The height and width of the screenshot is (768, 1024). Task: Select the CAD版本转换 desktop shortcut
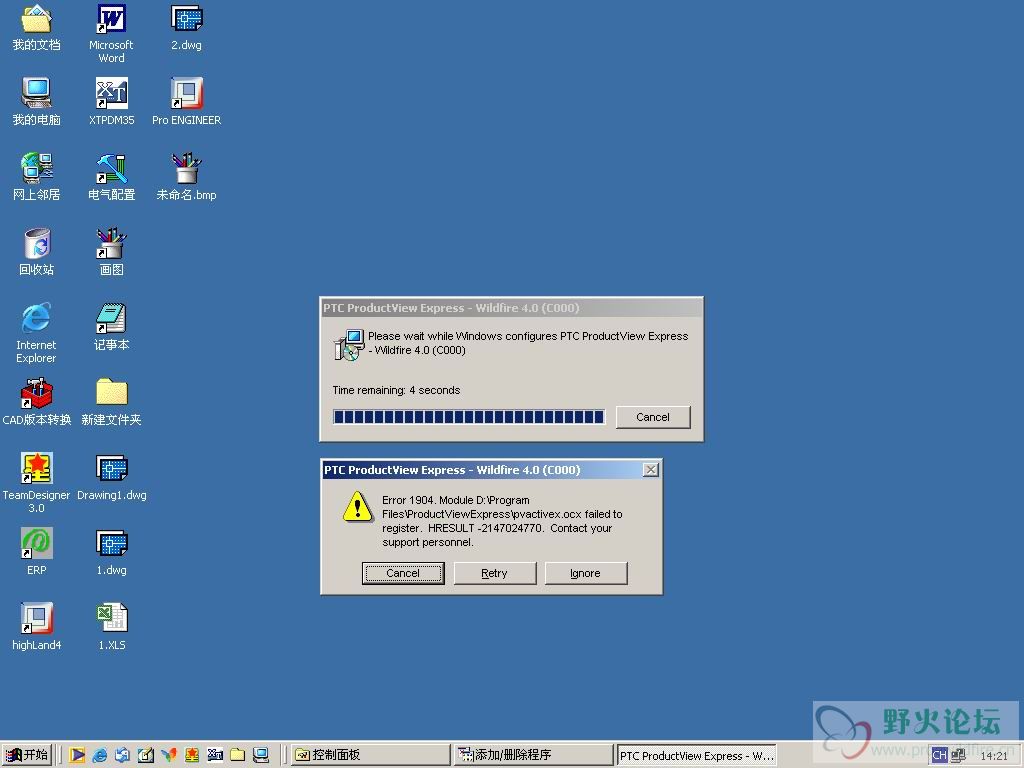(x=37, y=402)
